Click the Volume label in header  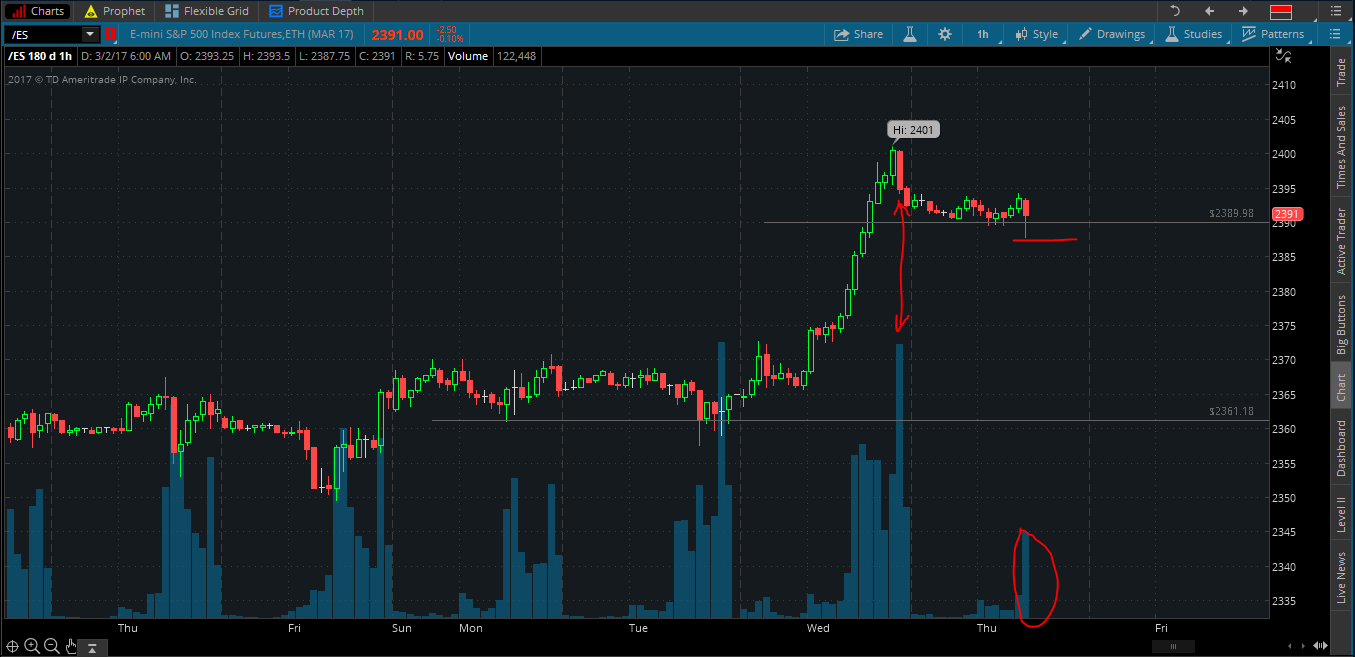click(x=467, y=56)
